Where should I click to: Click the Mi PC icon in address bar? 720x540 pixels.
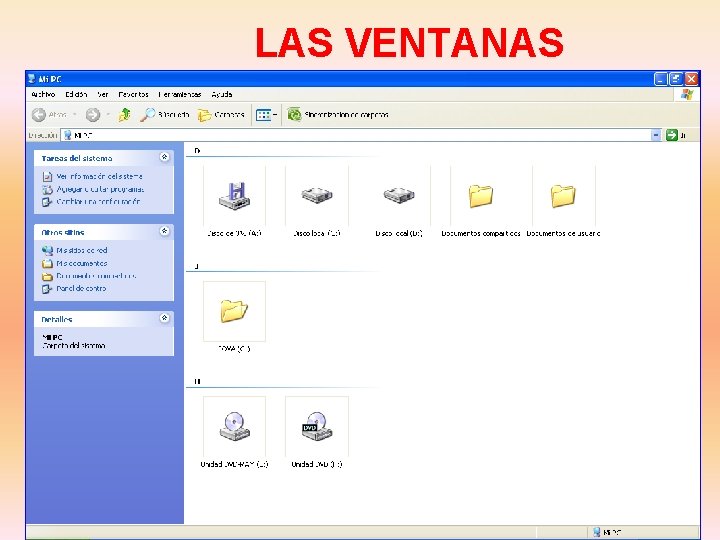point(68,135)
